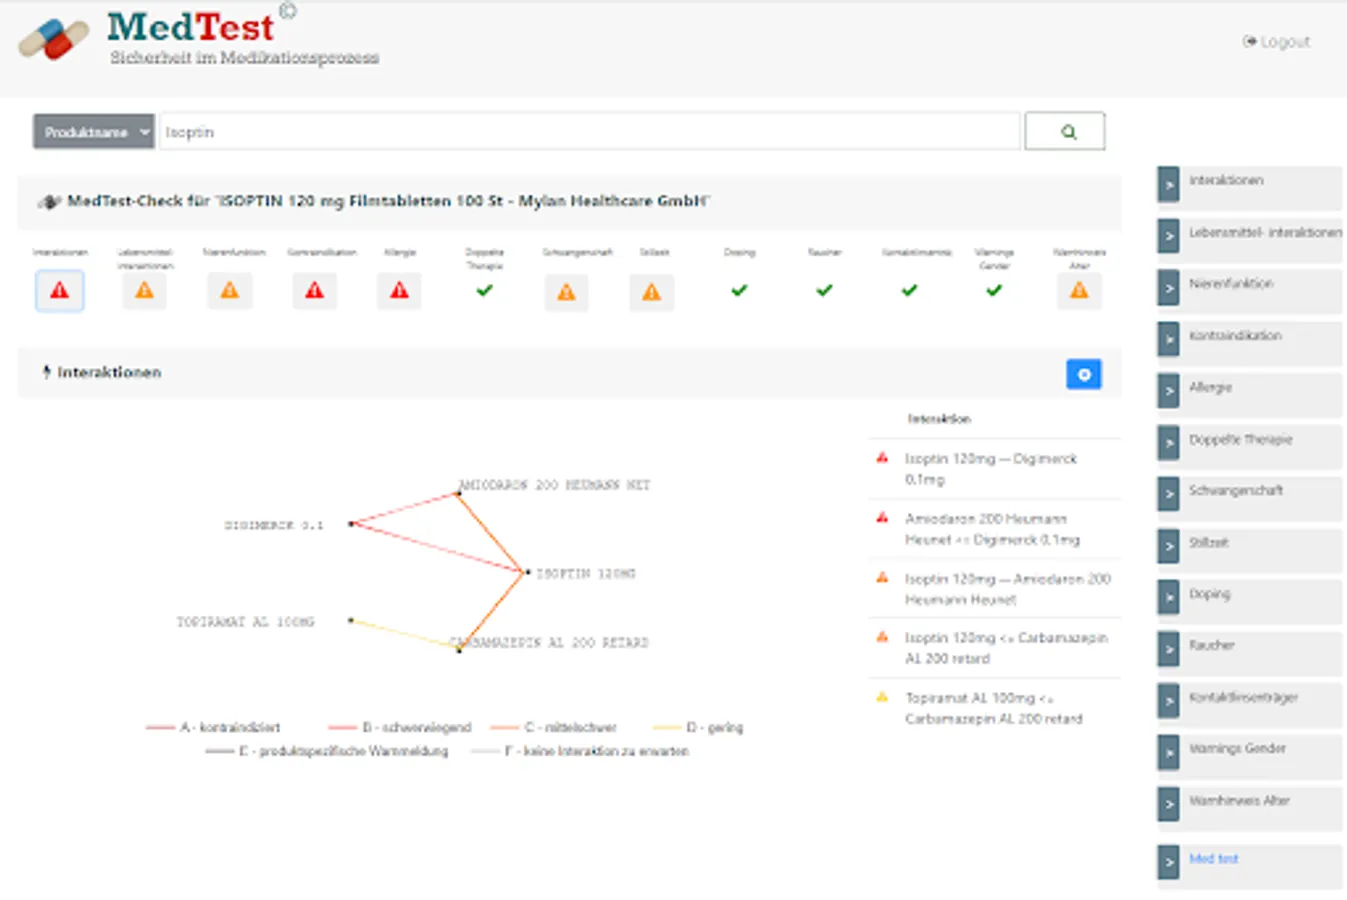Viewport: 1347px width, 900px height.
Task: Select the Doping green checkmark
Action: pos(739,291)
